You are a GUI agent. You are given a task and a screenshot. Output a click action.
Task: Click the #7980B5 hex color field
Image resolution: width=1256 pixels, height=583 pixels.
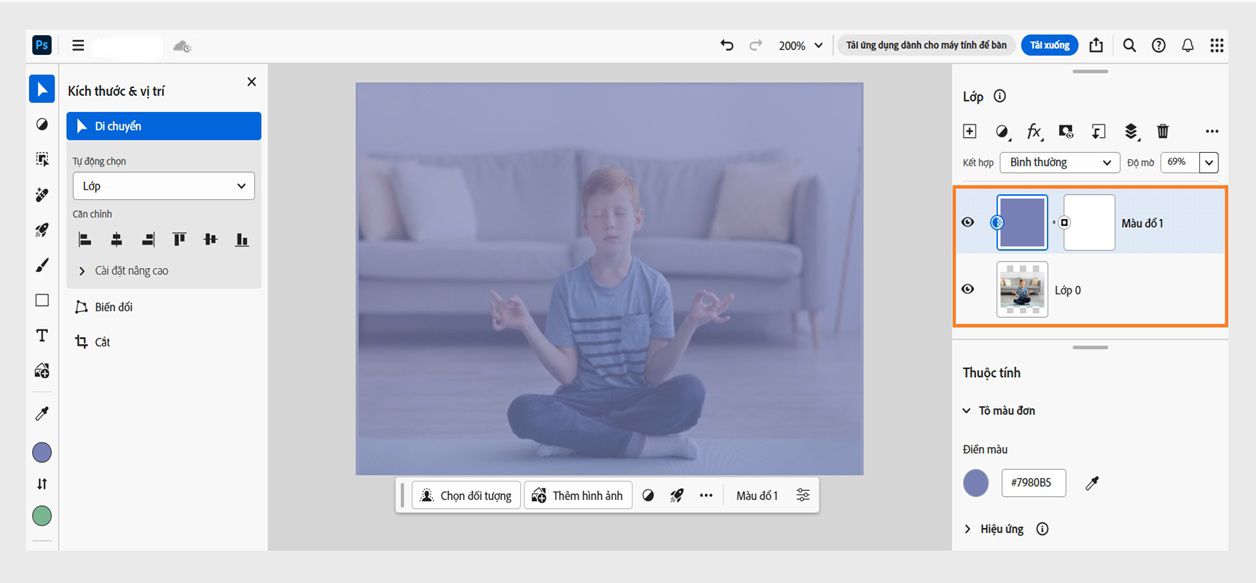[1034, 483]
